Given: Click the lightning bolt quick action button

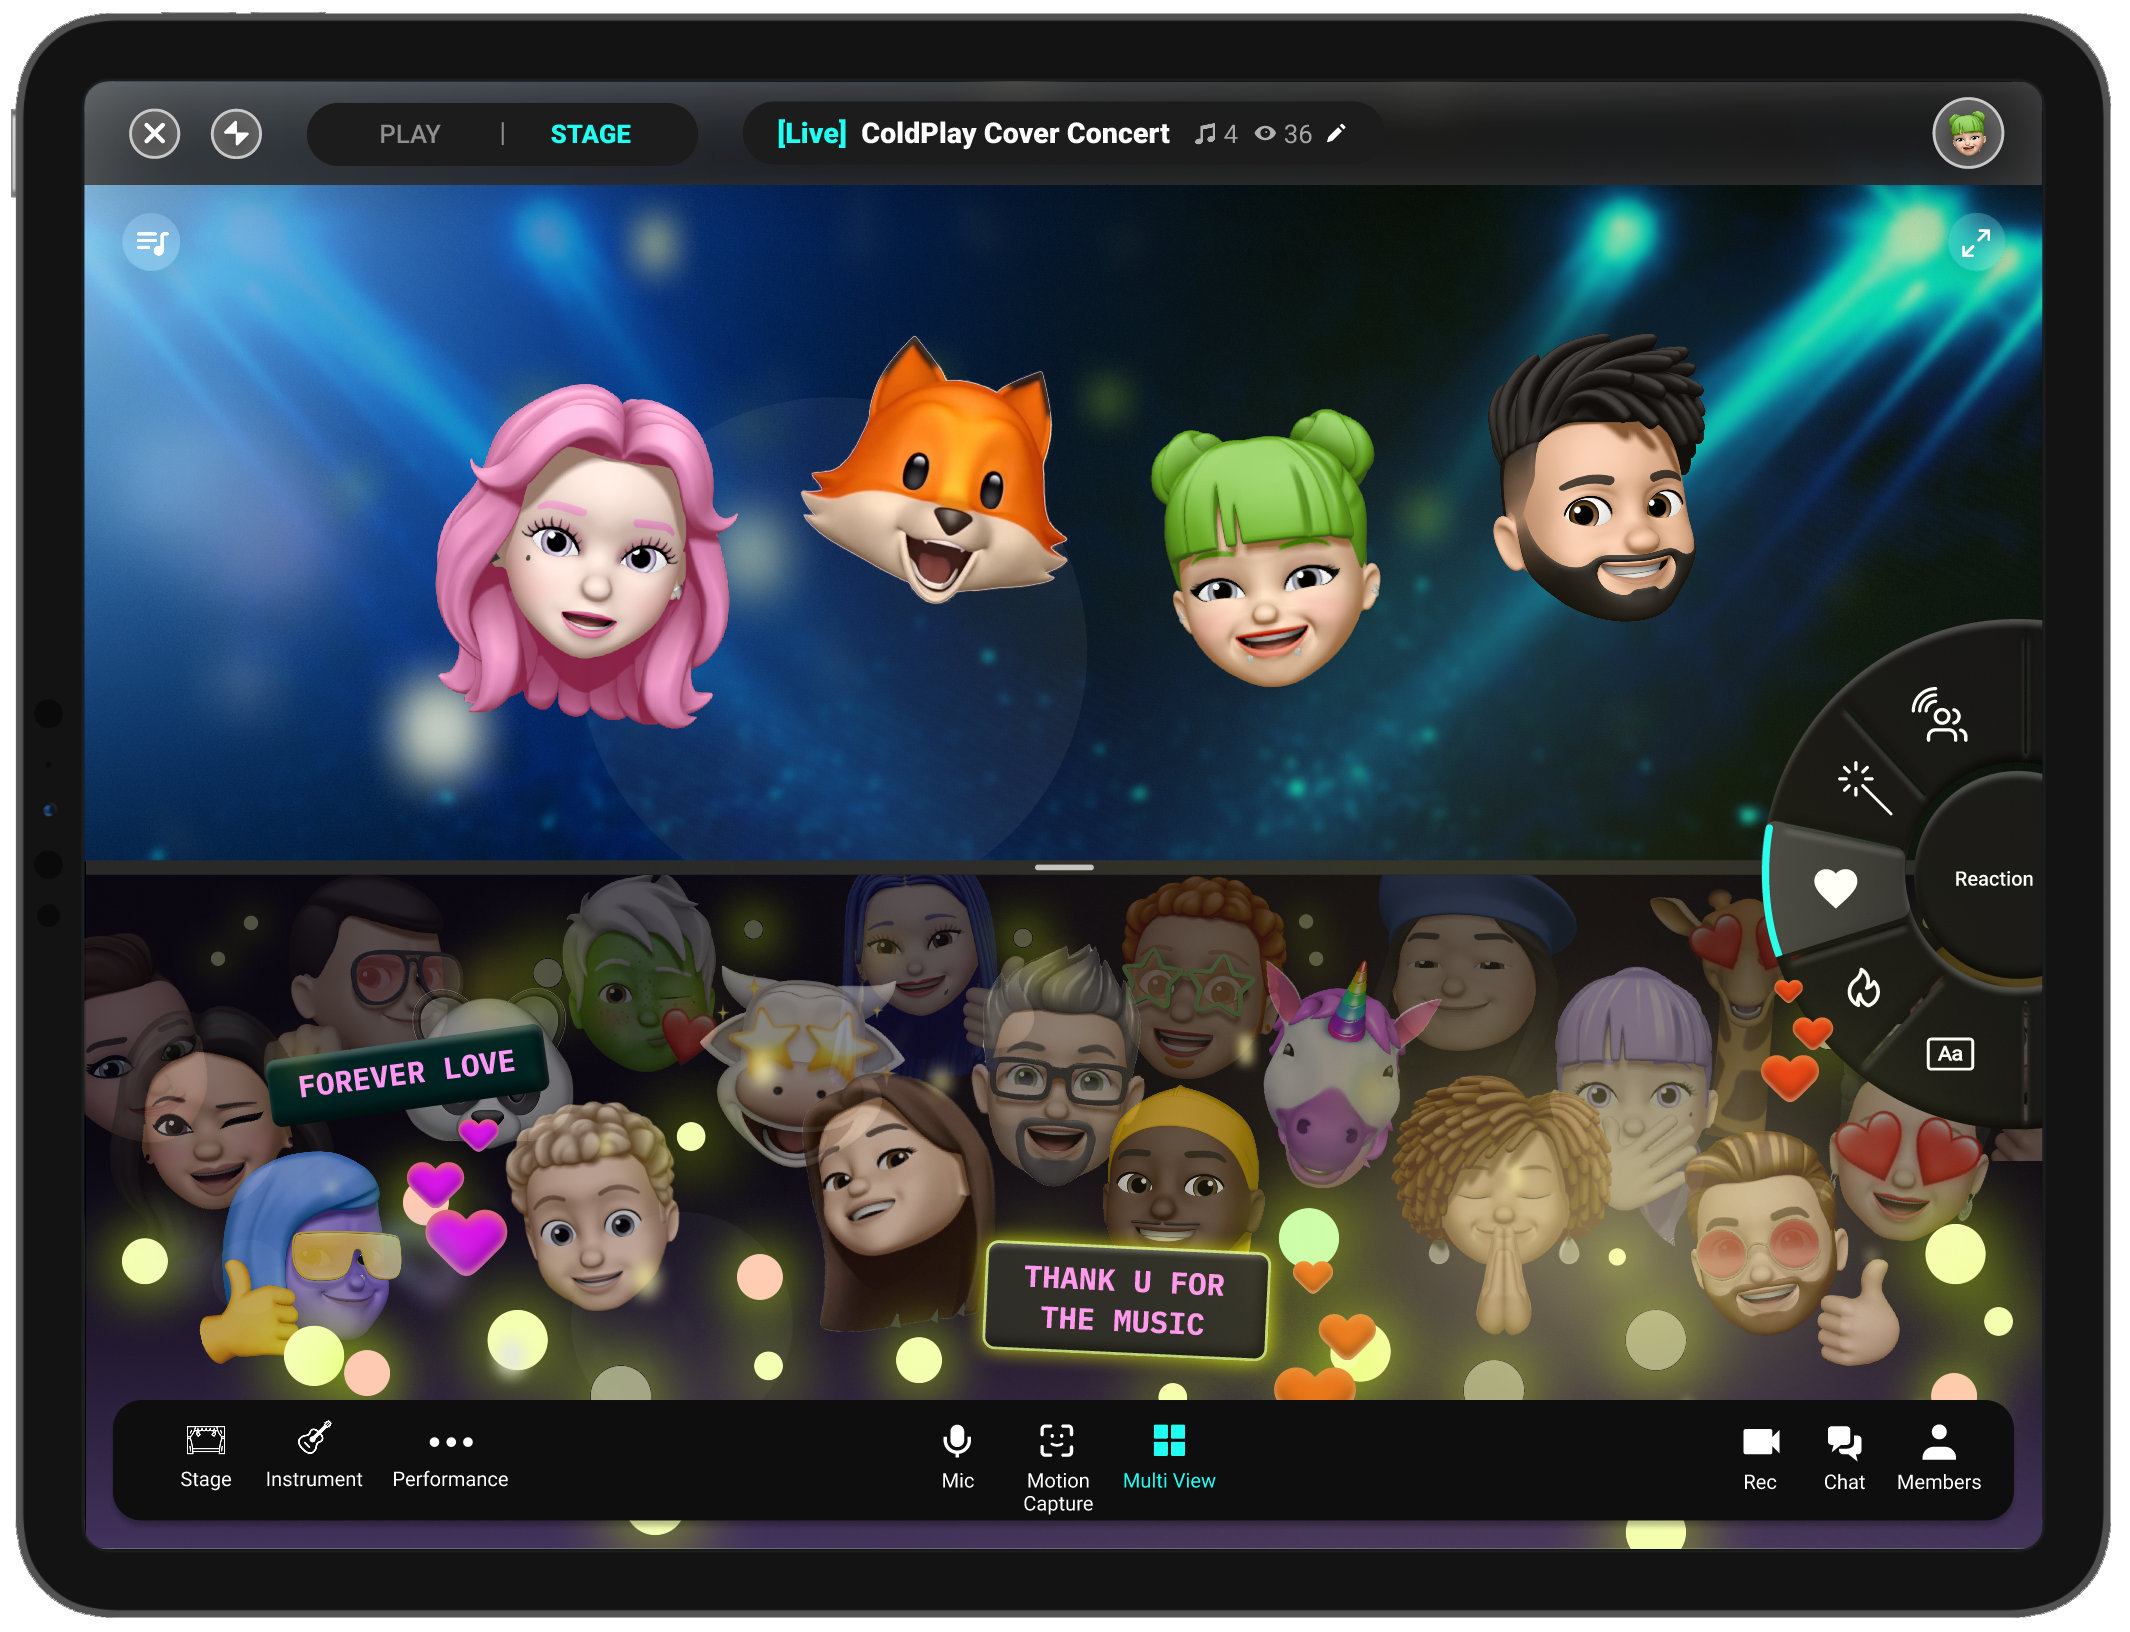Looking at the screenshot, I should pyautogui.click(x=236, y=134).
